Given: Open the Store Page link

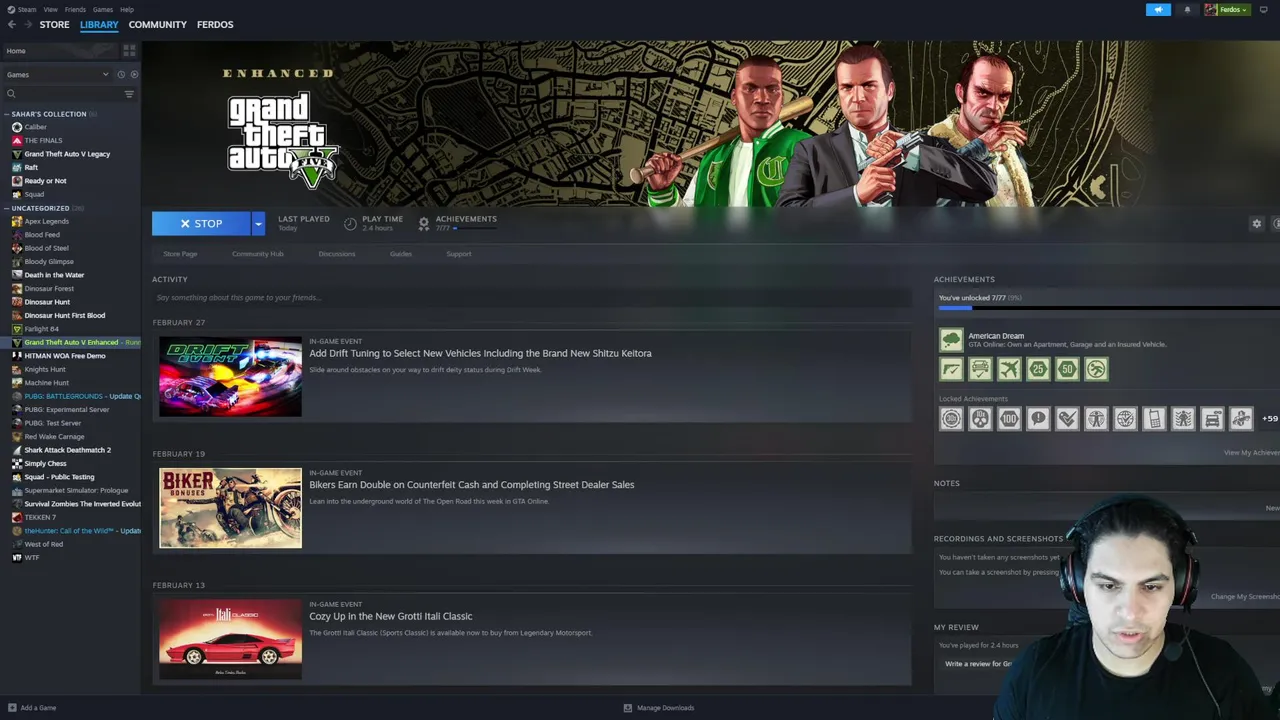Looking at the screenshot, I should tap(180, 254).
